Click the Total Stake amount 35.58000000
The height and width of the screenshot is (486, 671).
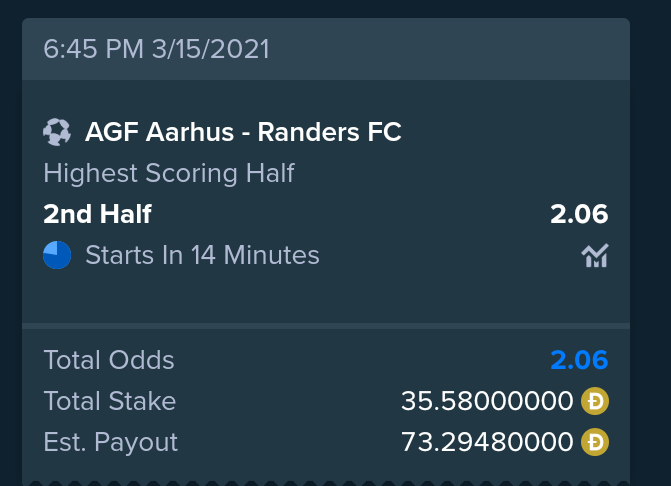tap(487, 401)
